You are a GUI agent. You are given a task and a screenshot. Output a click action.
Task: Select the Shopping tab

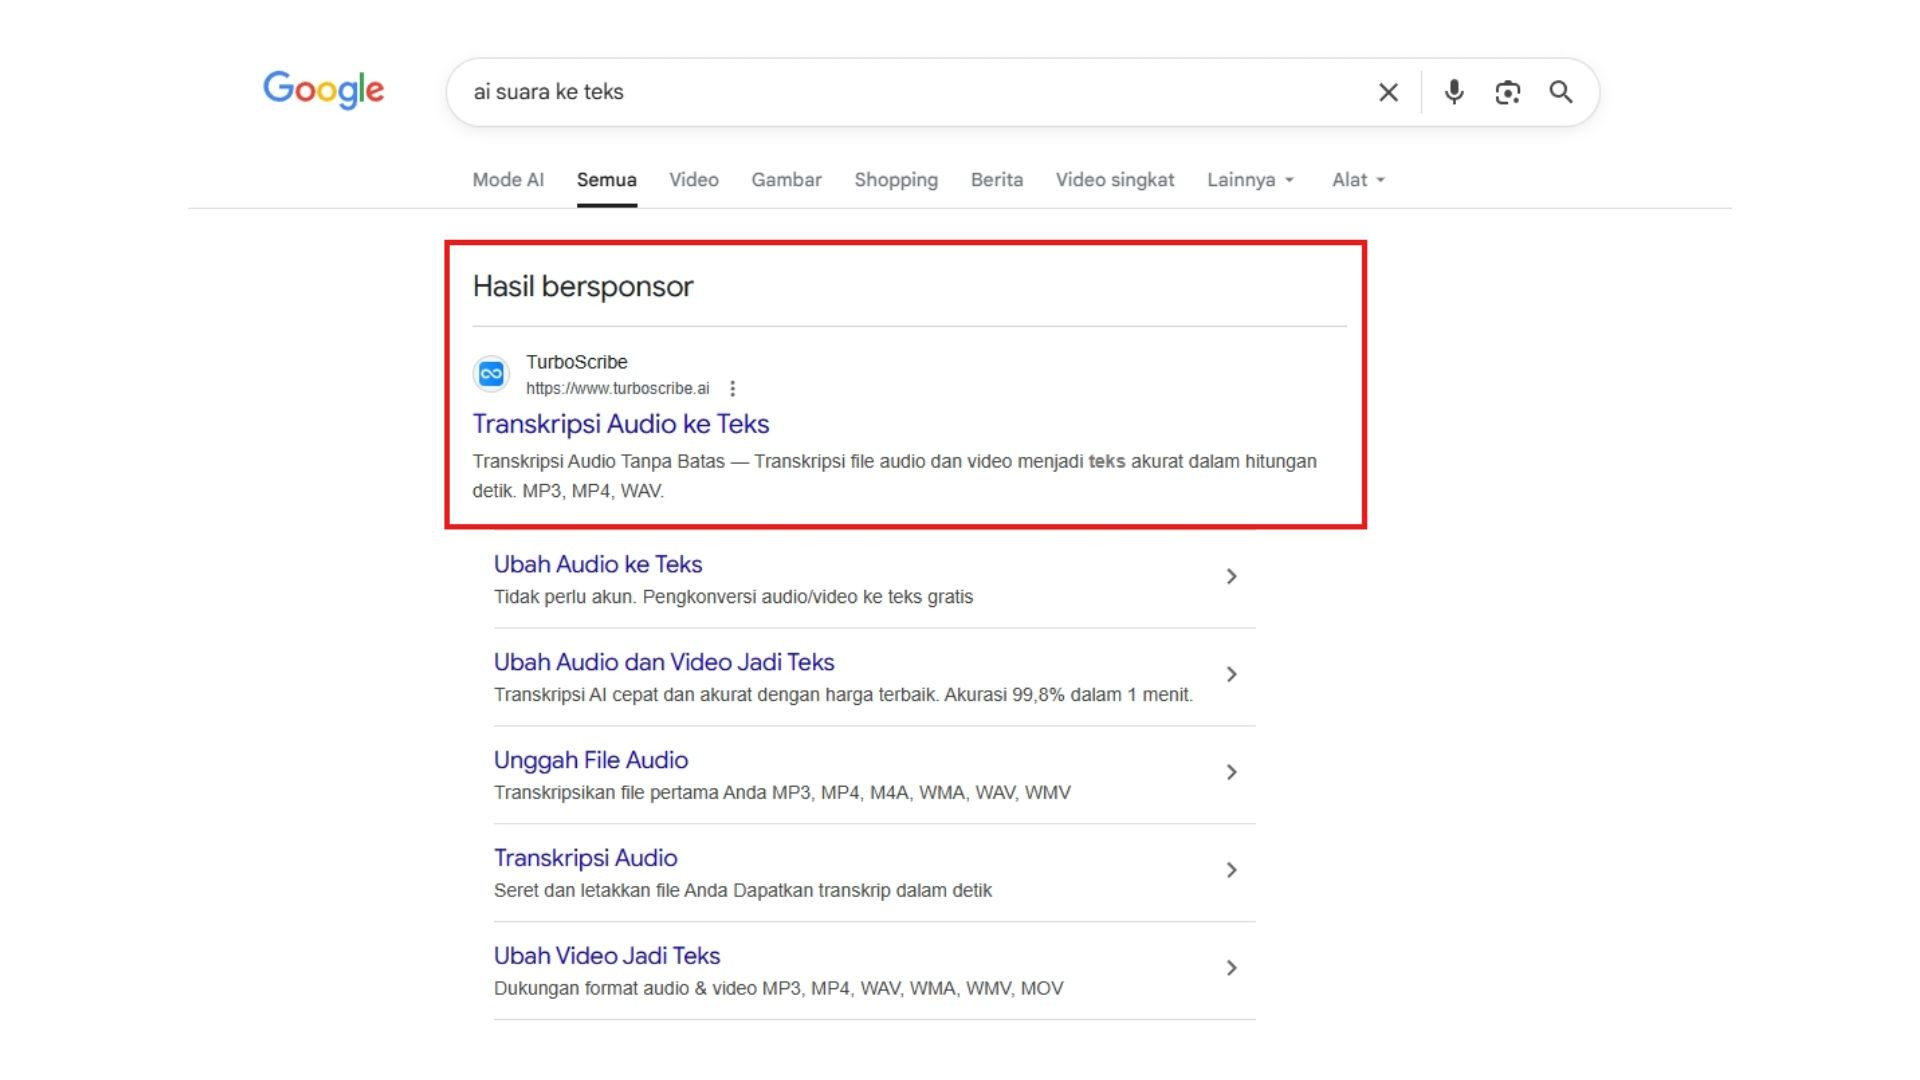(x=895, y=180)
